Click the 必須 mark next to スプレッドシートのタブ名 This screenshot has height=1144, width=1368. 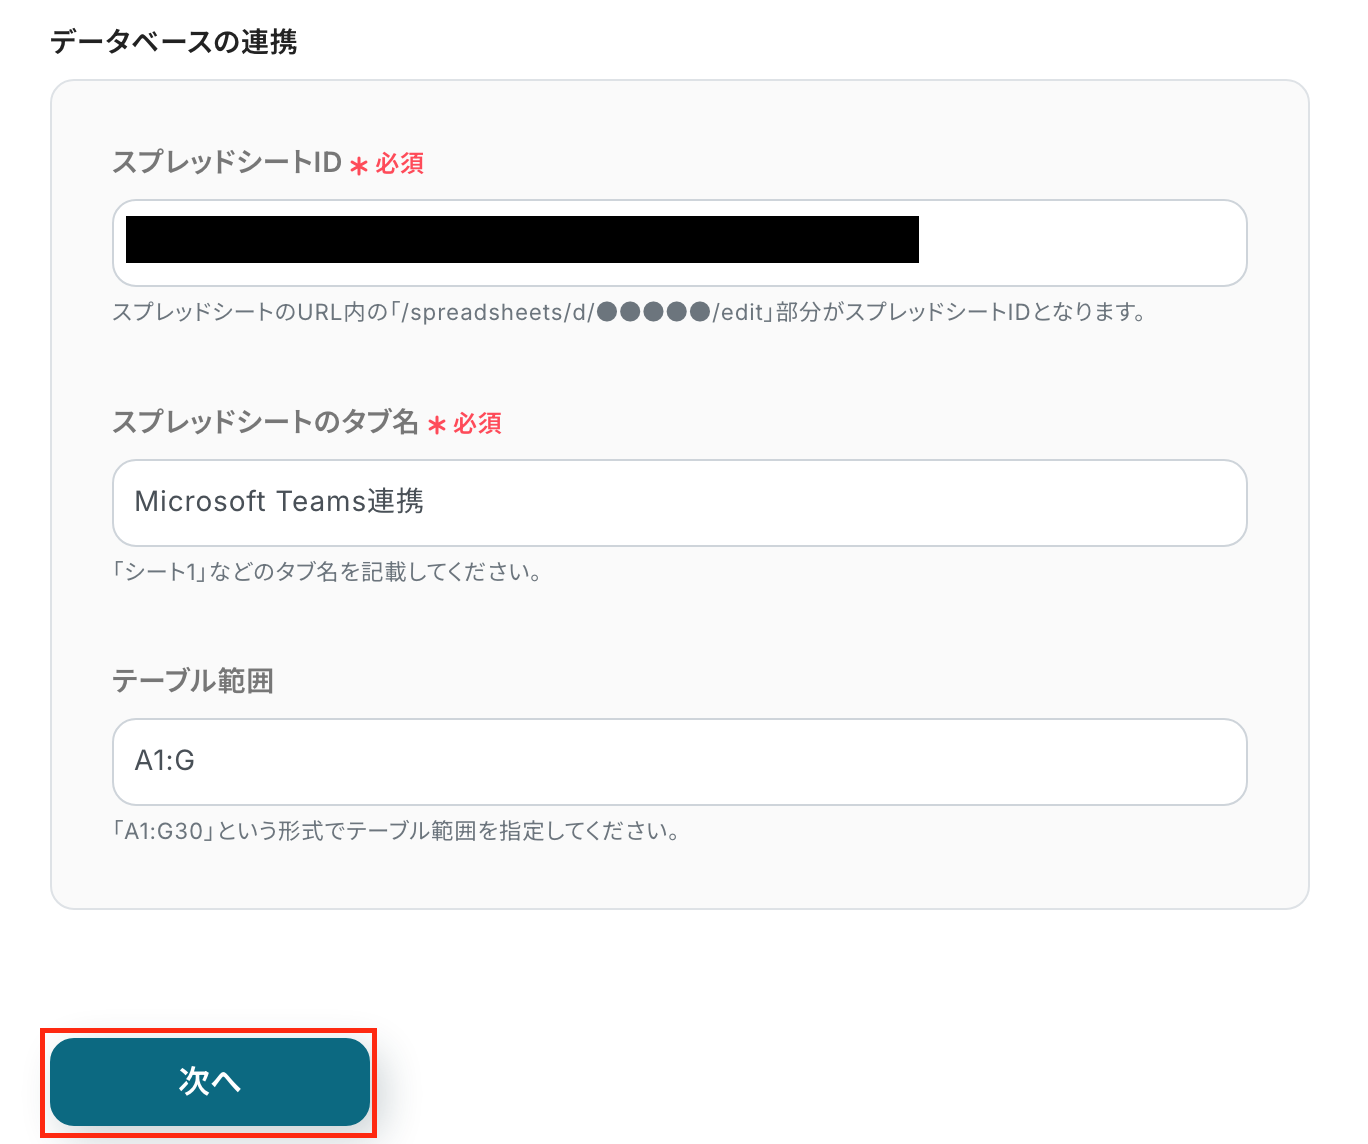coord(478,423)
